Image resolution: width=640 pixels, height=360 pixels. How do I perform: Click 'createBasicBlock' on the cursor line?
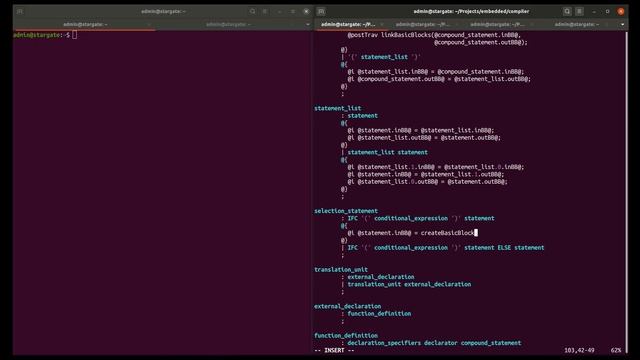[447, 233]
